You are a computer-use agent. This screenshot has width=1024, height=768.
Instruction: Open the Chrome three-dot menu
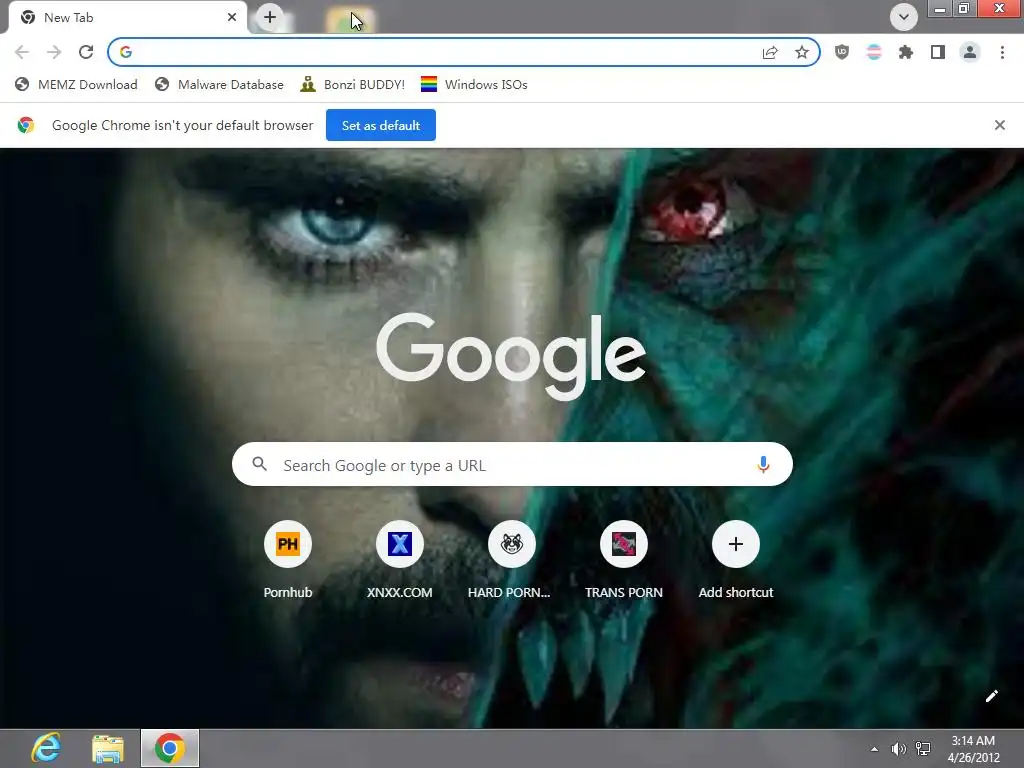point(1002,52)
